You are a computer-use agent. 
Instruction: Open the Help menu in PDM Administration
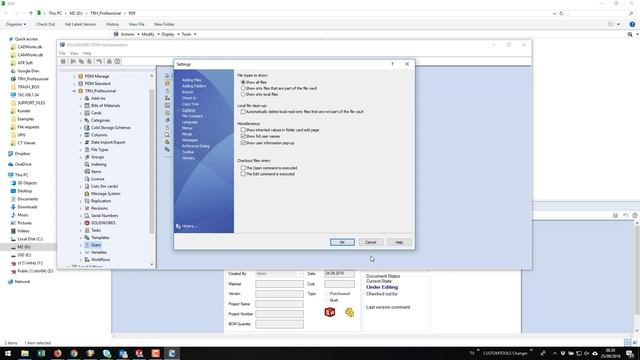(87, 53)
